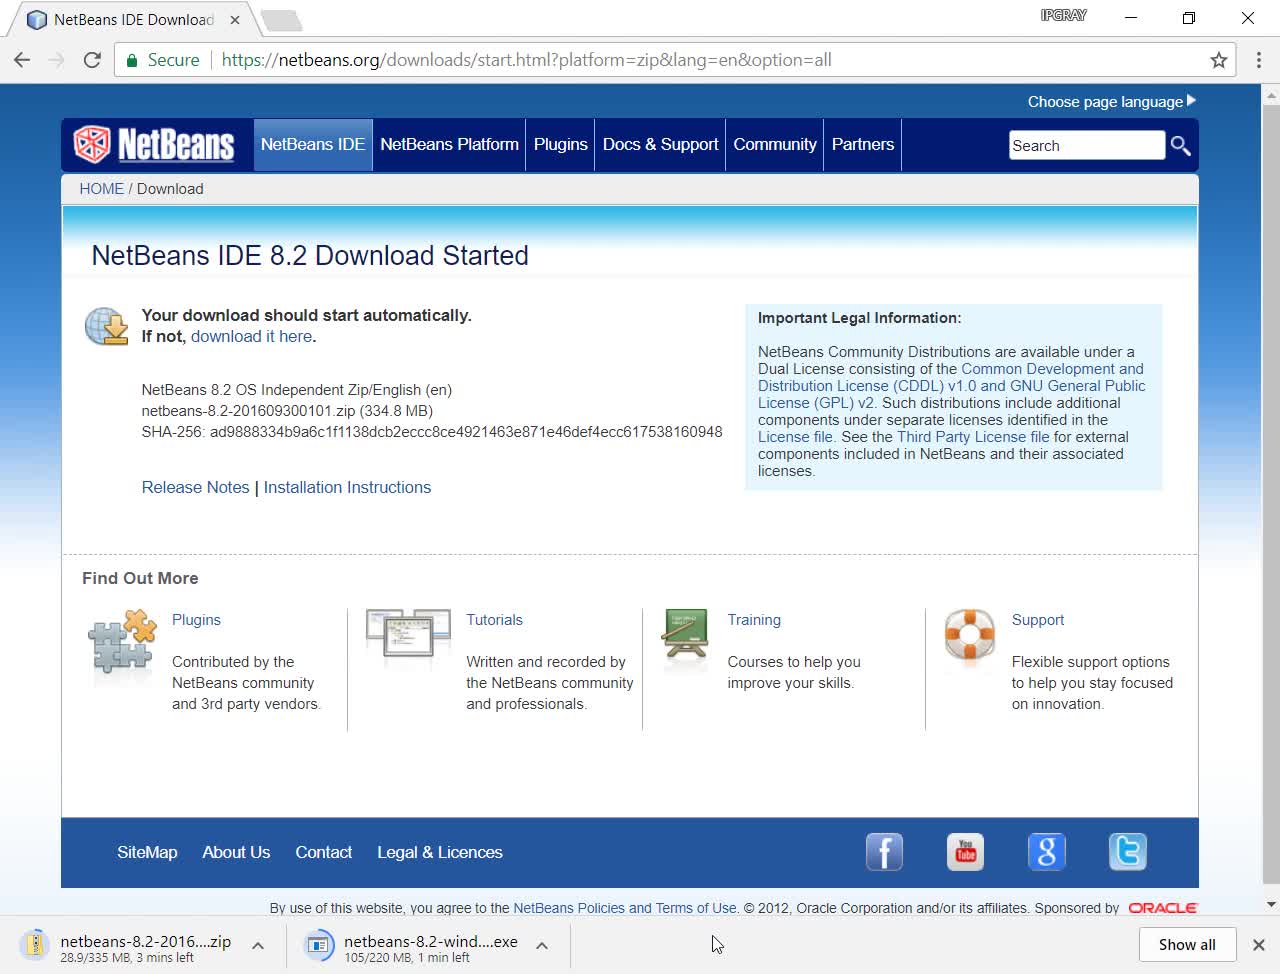The image size is (1280, 974).
Task: Click the Twitter icon in the footer
Action: 1127,852
